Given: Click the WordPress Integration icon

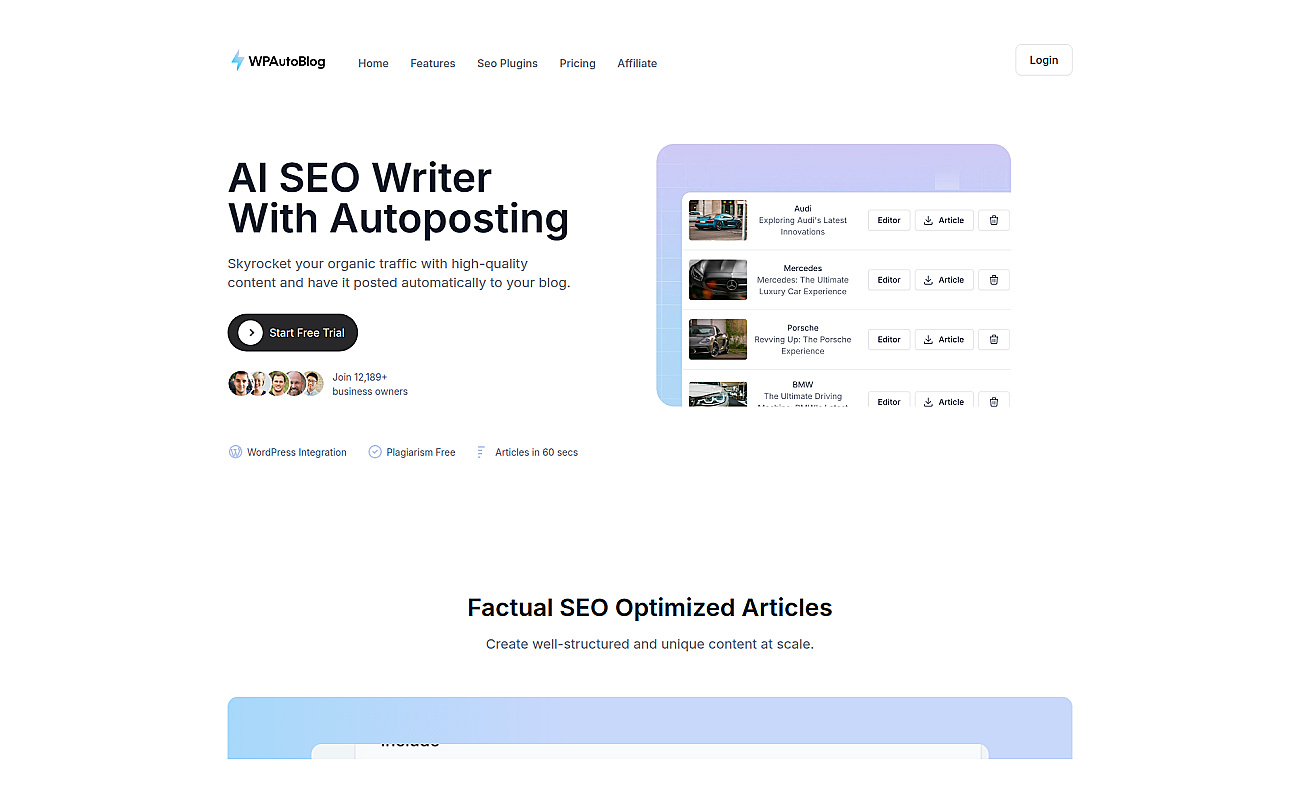Looking at the screenshot, I should click(x=236, y=452).
